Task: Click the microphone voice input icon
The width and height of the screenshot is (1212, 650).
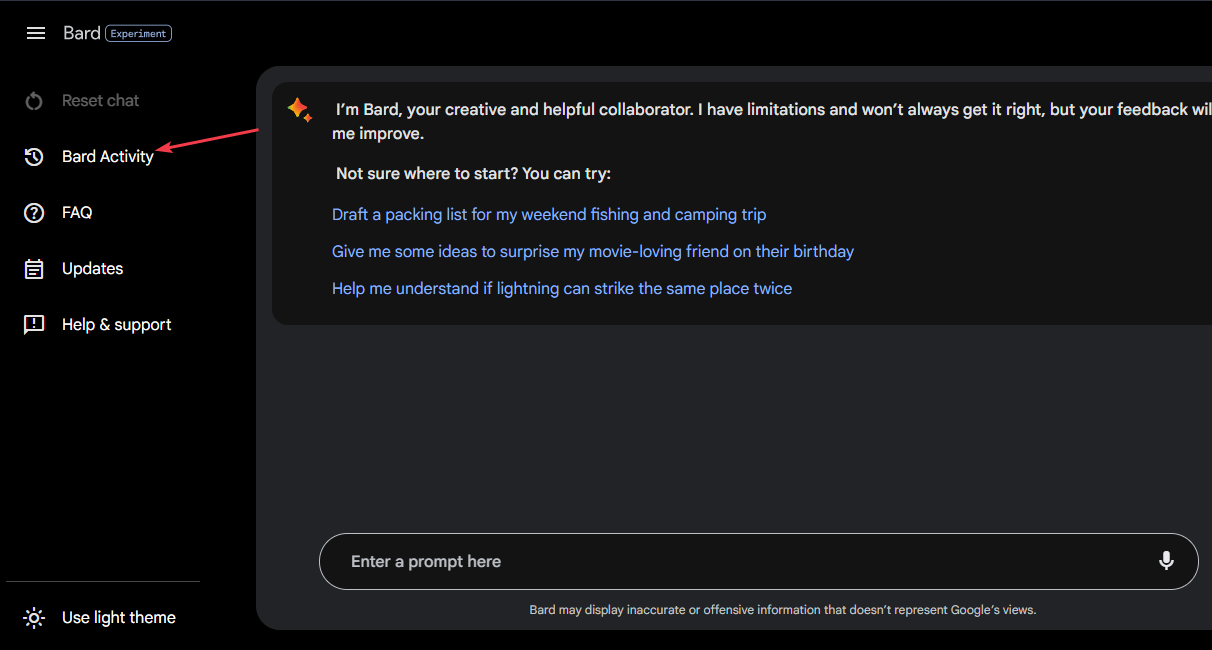Action: [x=1166, y=561]
